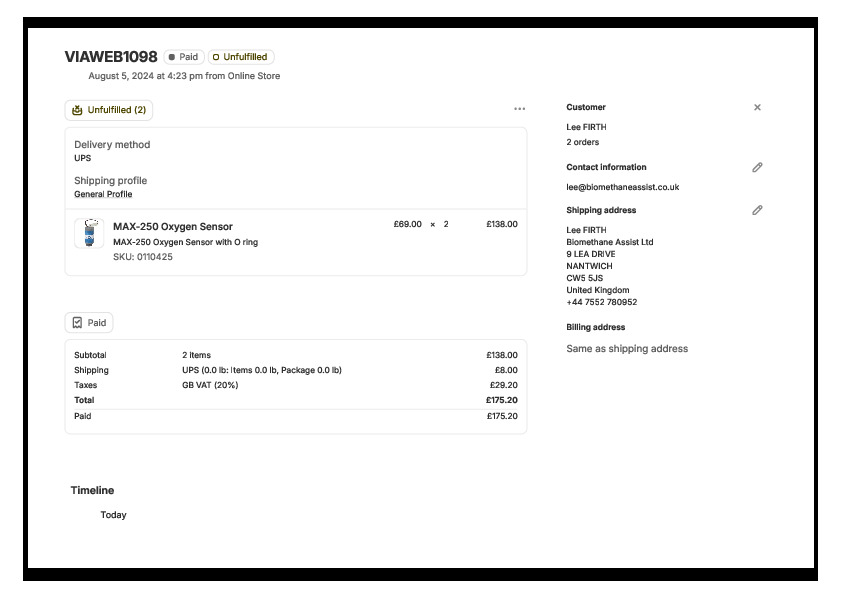
Task: Select the order number VIAWEB1098
Action: pyautogui.click(x=110, y=57)
